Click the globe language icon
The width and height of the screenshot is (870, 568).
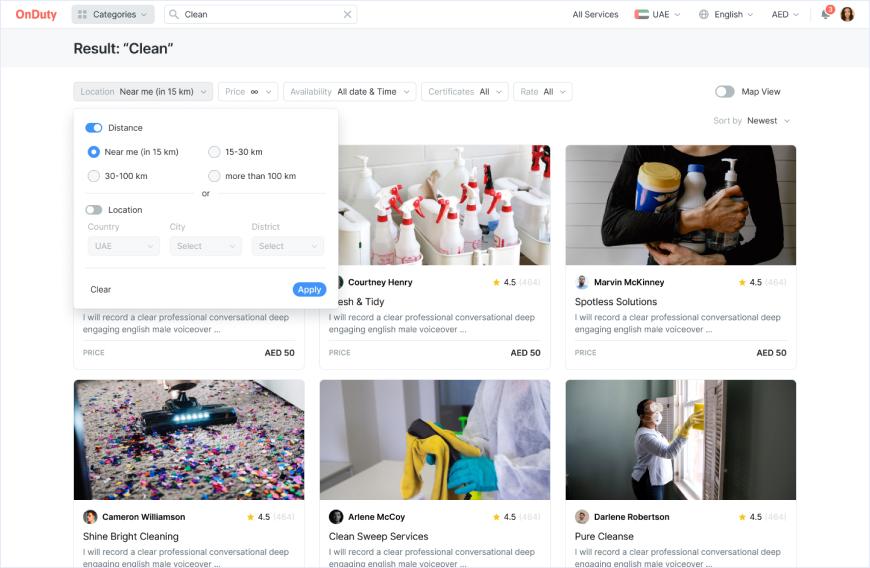[x=704, y=14]
